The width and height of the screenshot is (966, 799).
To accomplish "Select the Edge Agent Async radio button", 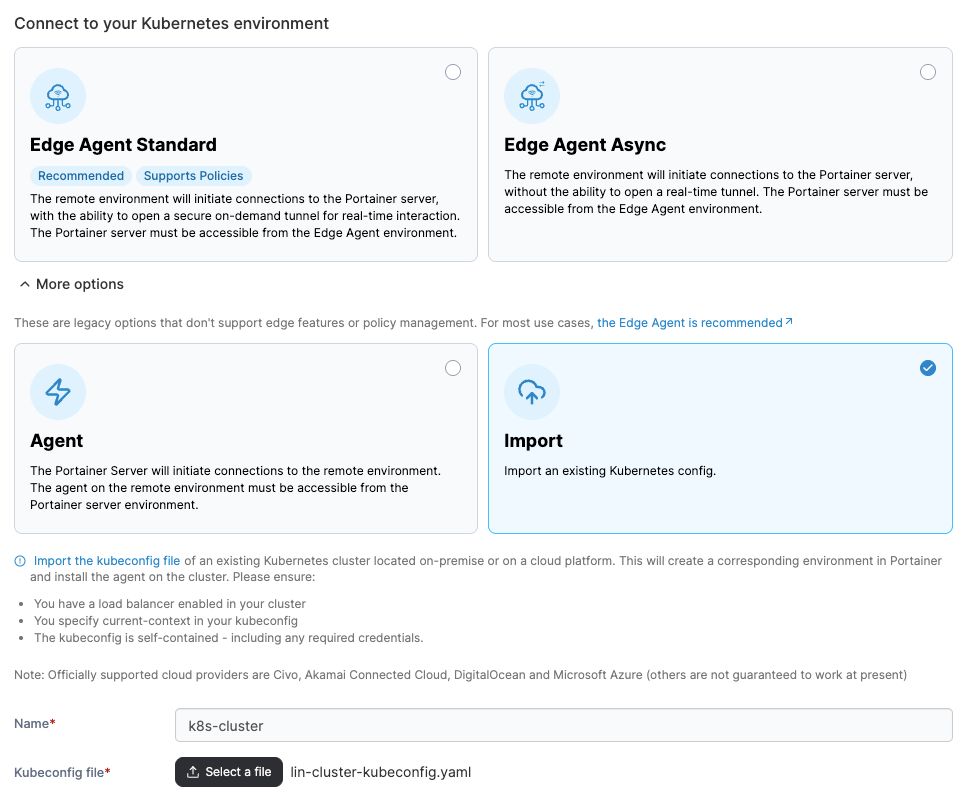I will [928, 72].
